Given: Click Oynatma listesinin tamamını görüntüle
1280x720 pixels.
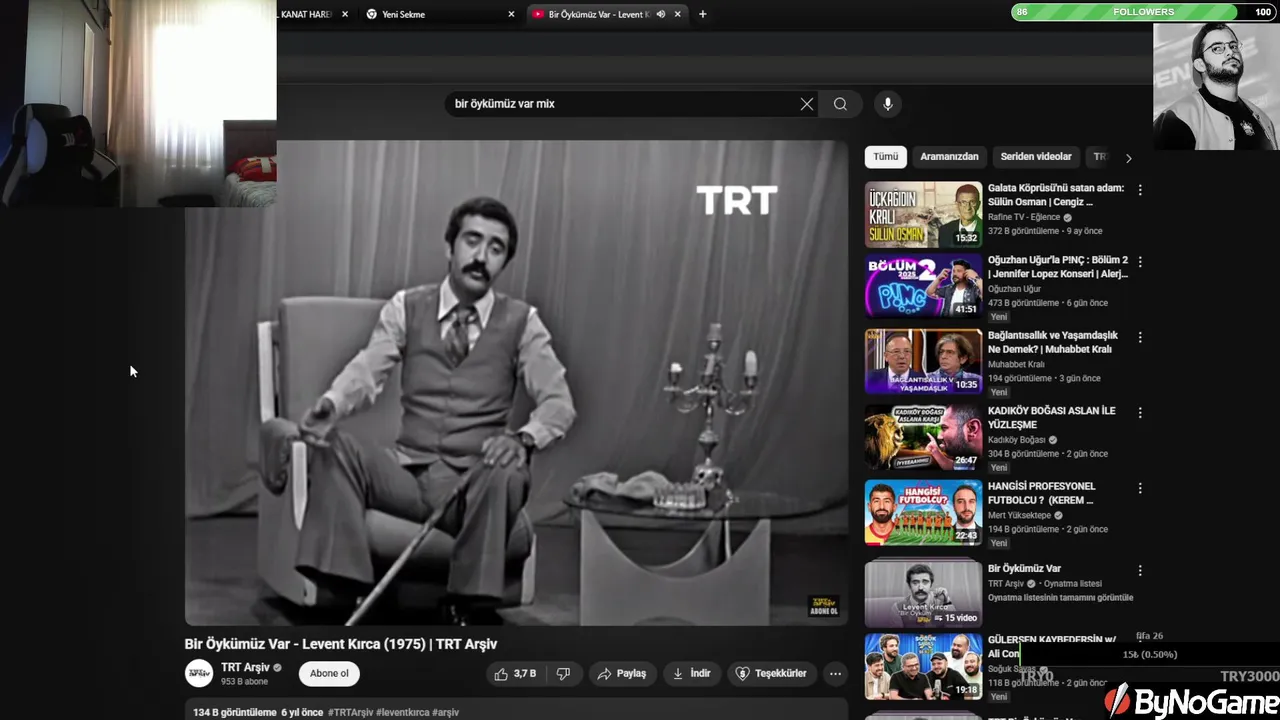Looking at the screenshot, I should [x=1060, y=598].
